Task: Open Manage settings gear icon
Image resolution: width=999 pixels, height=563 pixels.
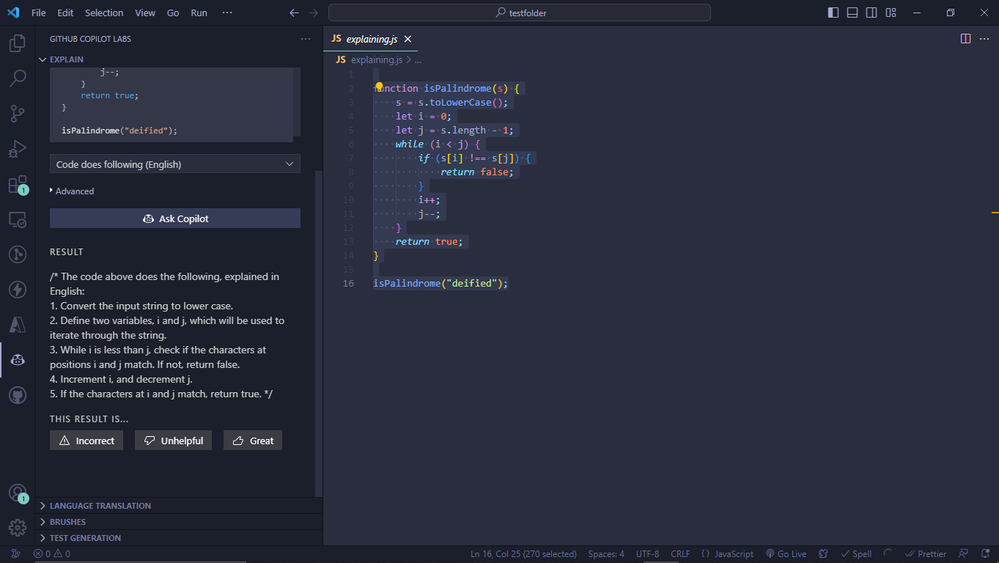Action: pos(17,527)
